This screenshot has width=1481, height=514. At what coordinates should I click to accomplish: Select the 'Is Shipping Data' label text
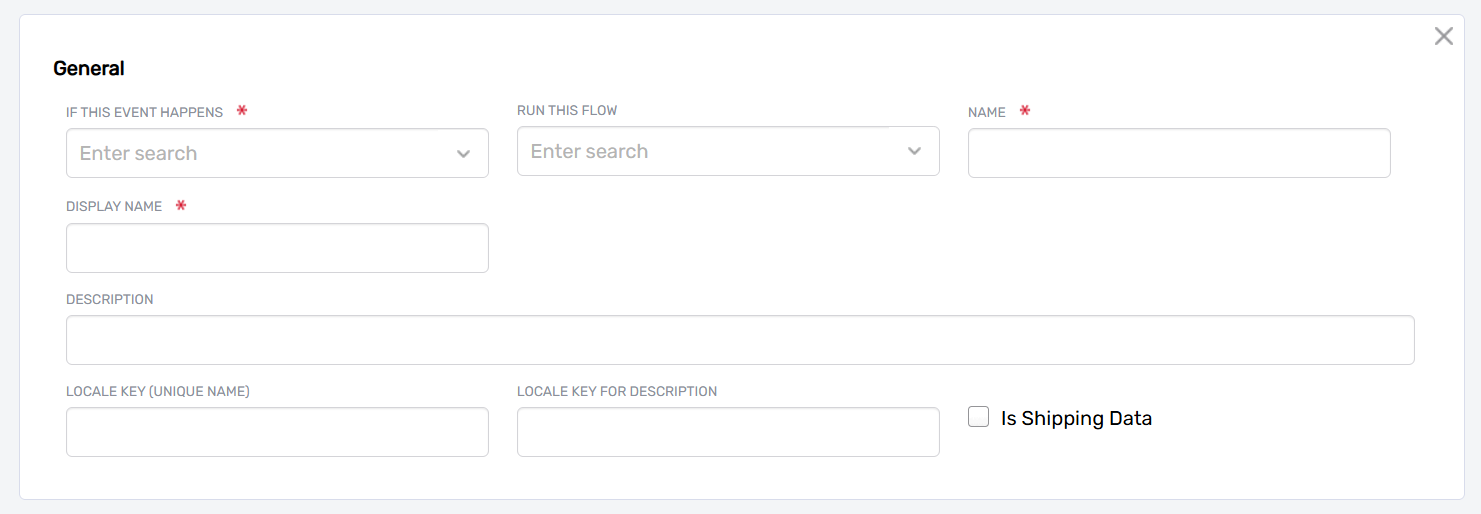[1076, 419]
